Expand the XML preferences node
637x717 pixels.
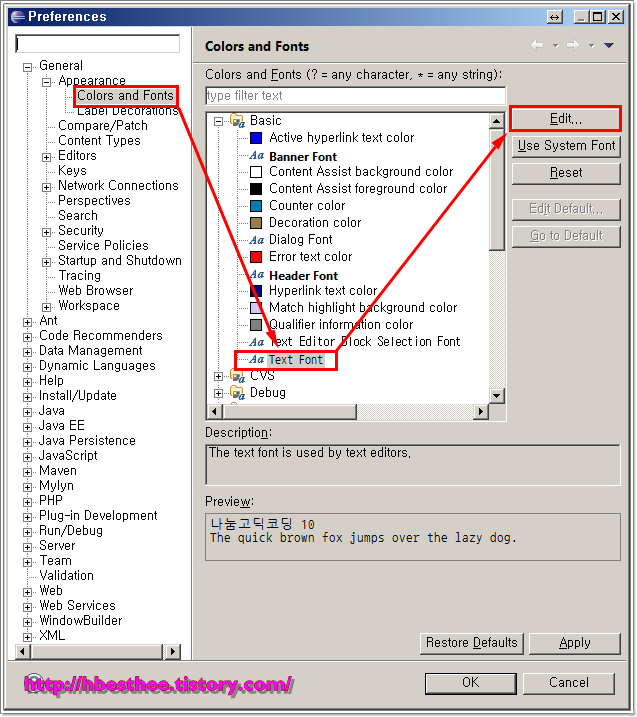click(27, 637)
